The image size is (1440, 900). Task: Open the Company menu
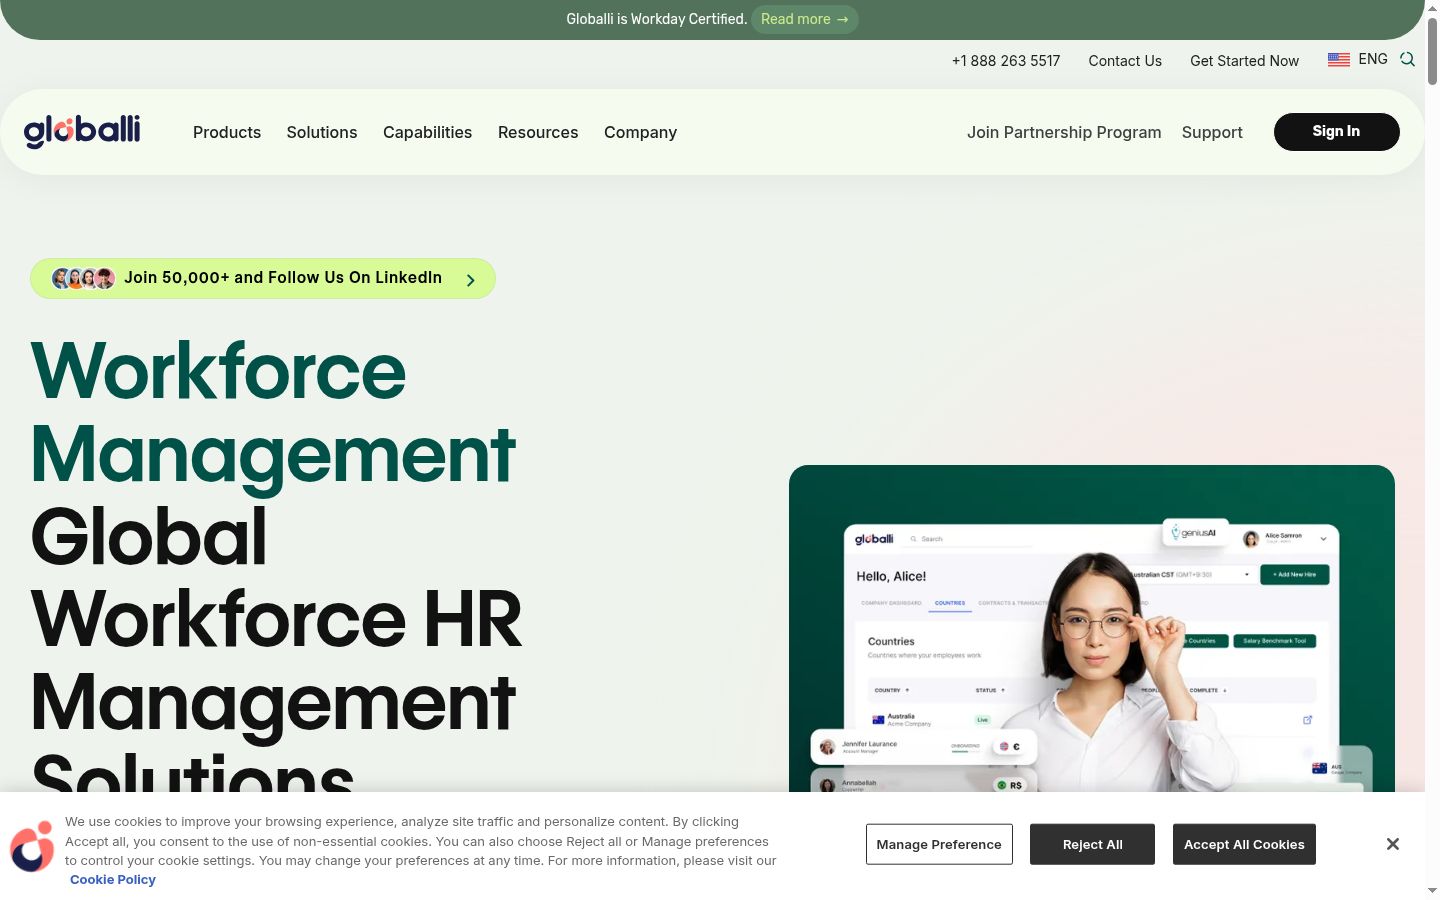click(x=640, y=132)
